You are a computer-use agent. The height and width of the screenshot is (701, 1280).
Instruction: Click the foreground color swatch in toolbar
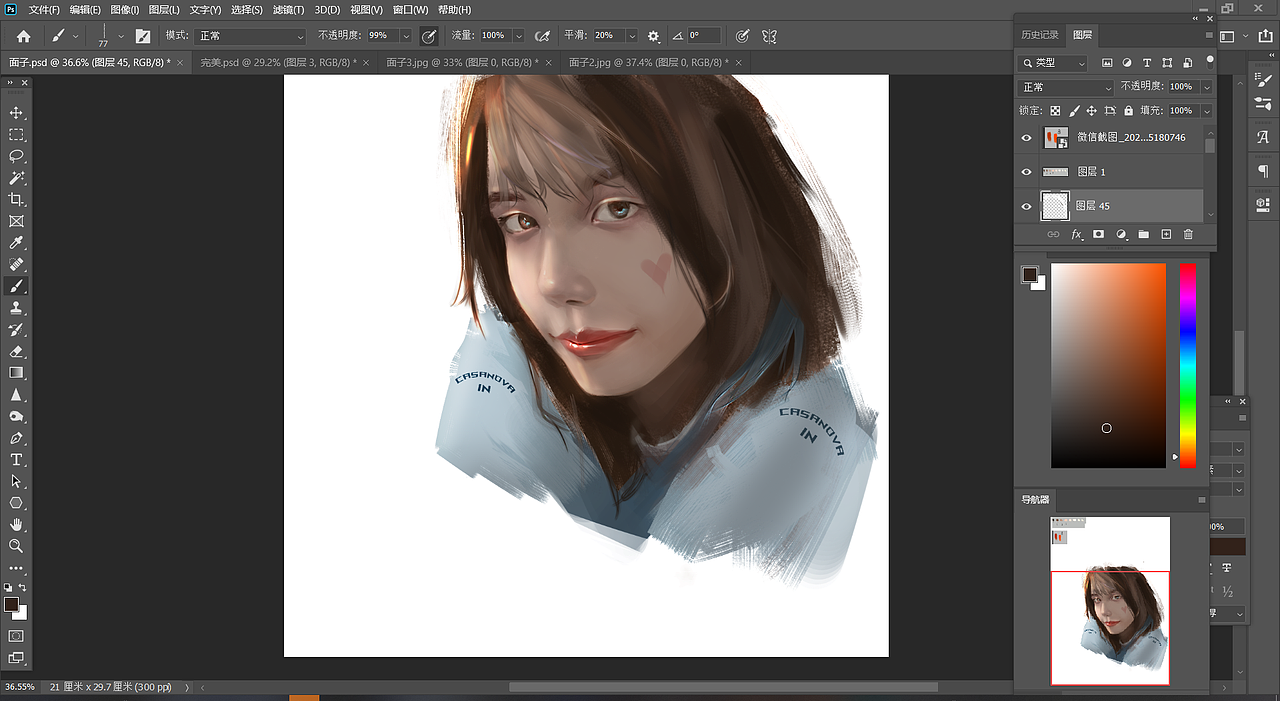(11, 604)
